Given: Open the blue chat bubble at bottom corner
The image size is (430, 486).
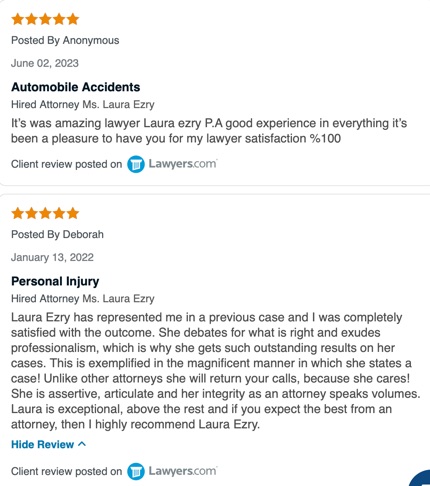Looking at the screenshot, I should coord(421,478).
